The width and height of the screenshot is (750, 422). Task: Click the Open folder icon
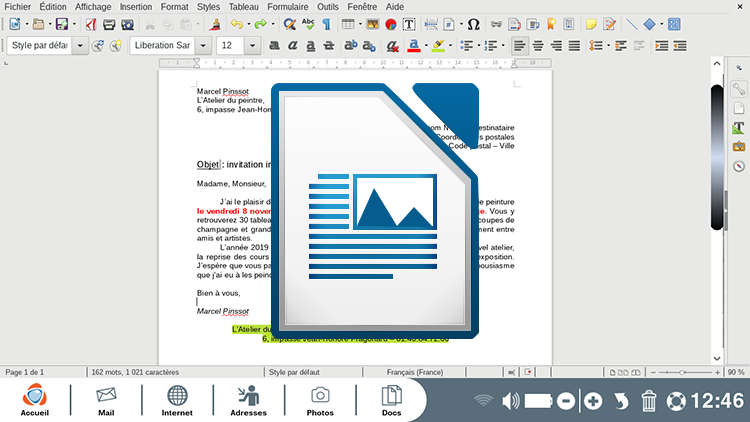tap(38, 24)
